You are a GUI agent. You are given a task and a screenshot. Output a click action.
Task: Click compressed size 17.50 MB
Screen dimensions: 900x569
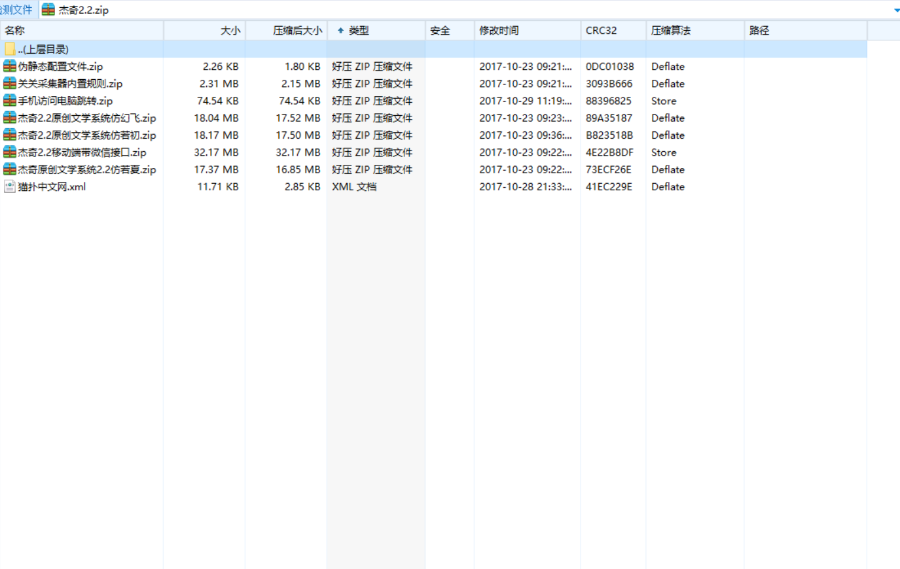[x=298, y=136]
